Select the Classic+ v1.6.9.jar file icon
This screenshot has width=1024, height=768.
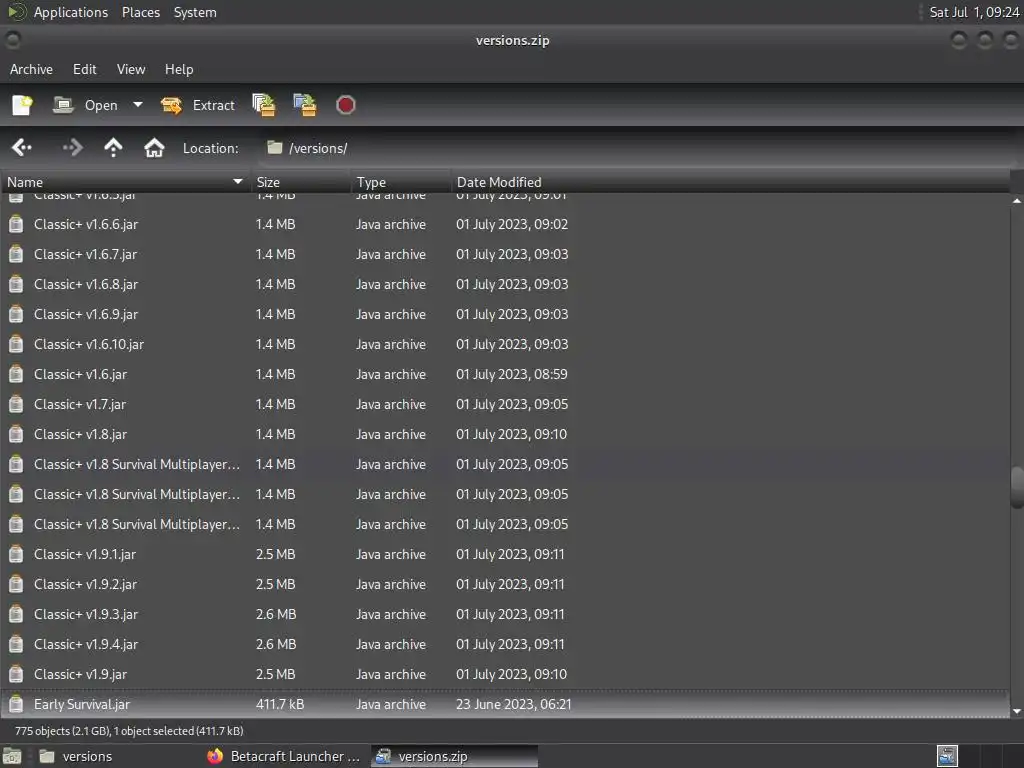tap(16, 315)
